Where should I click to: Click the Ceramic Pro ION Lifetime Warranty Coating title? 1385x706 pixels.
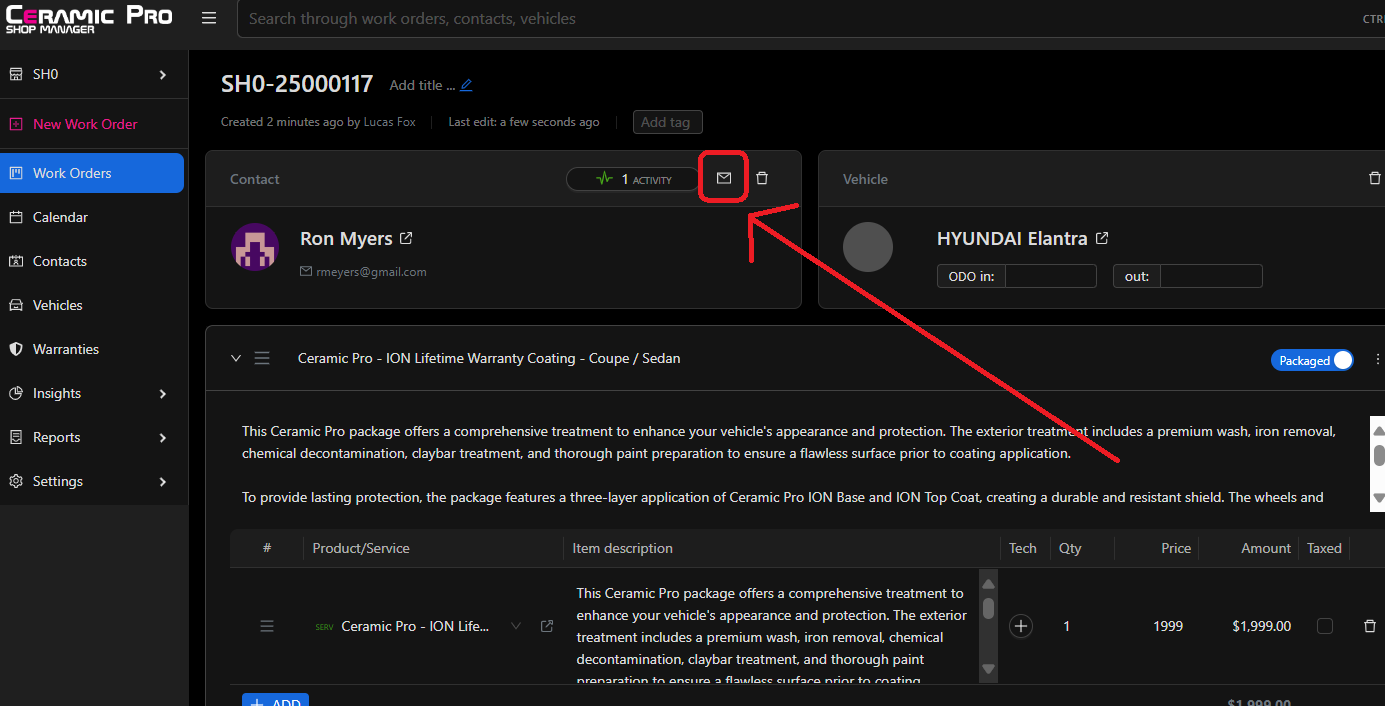click(489, 358)
